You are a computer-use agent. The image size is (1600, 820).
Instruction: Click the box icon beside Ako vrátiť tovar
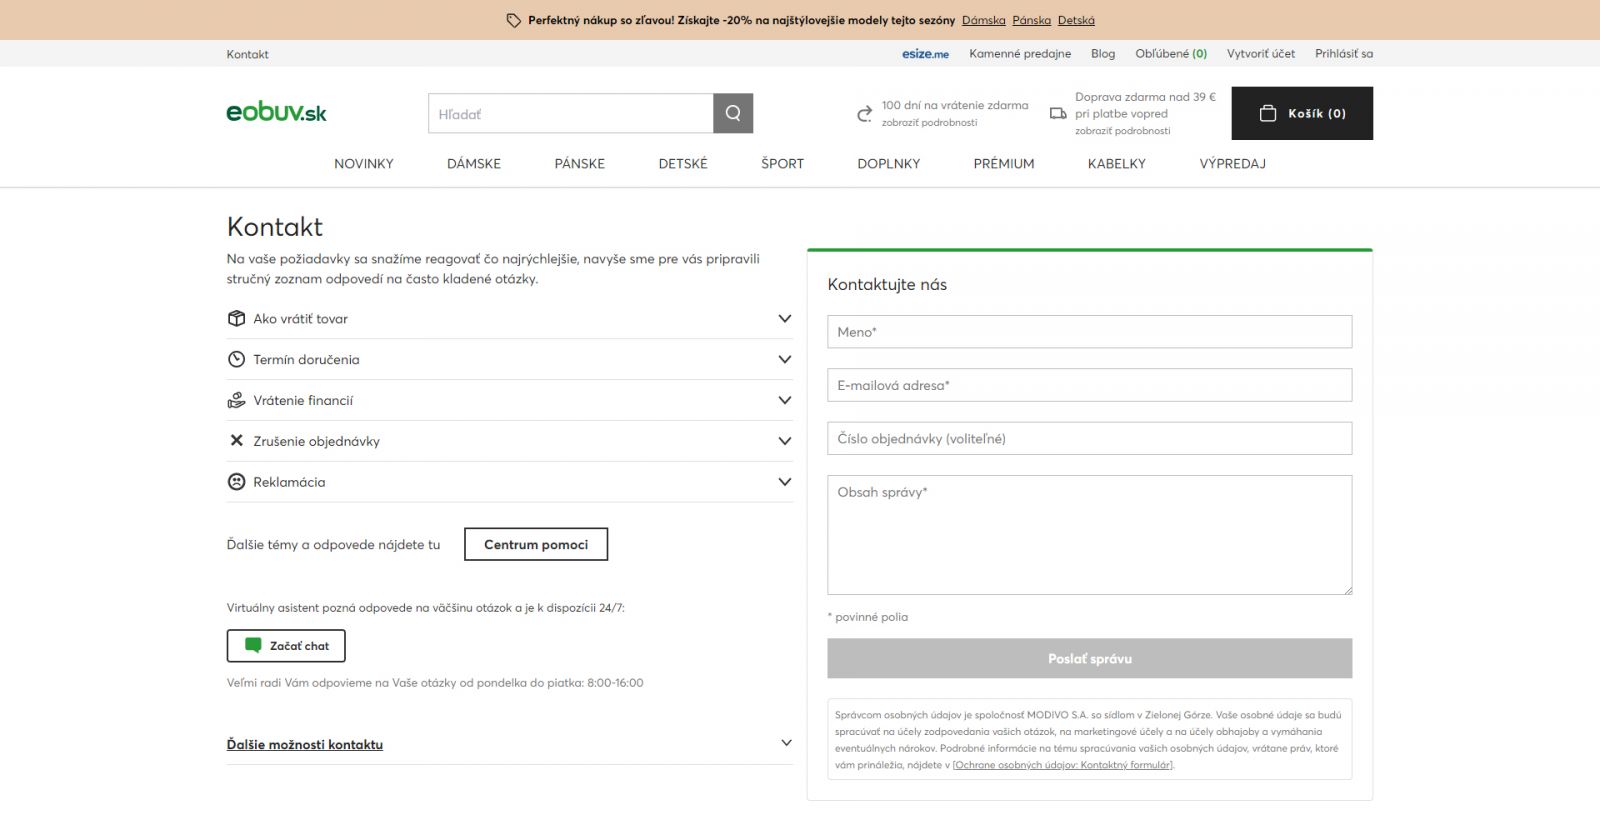tap(236, 319)
